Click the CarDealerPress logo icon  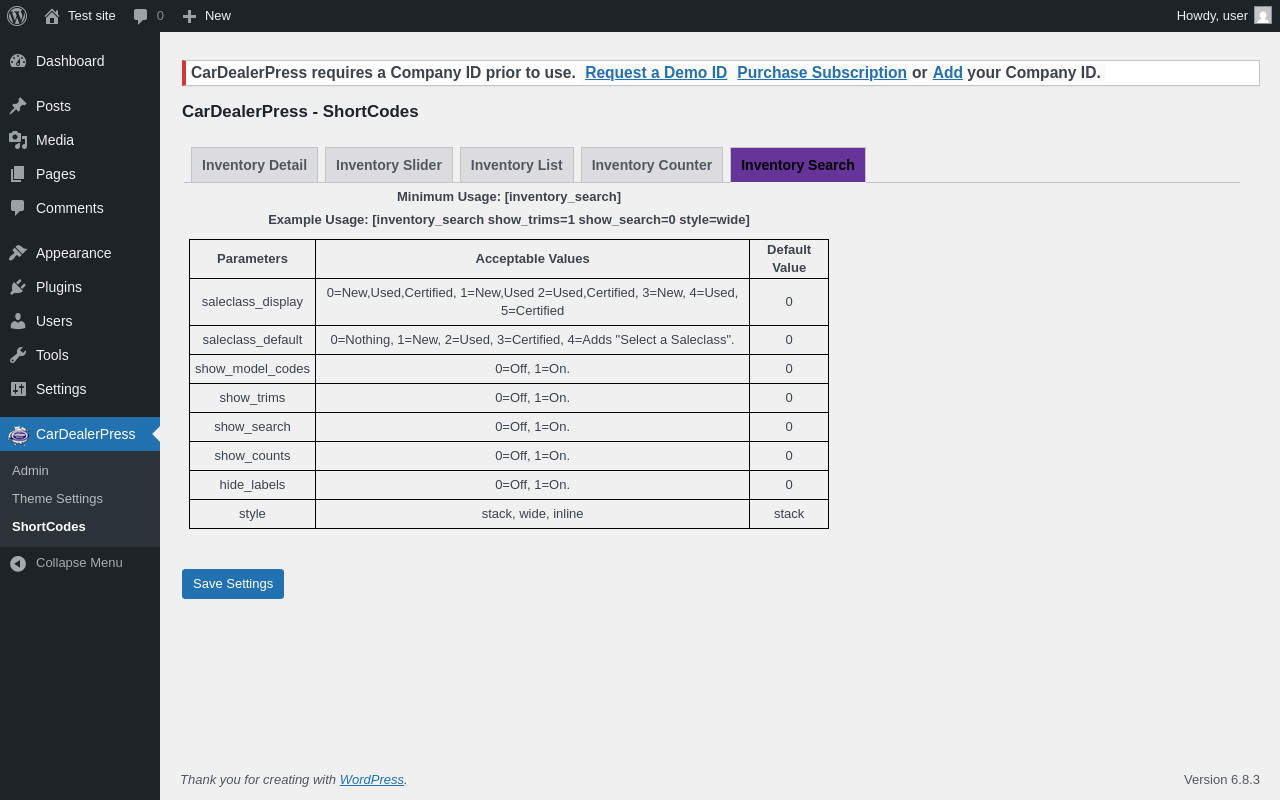tap(18, 434)
